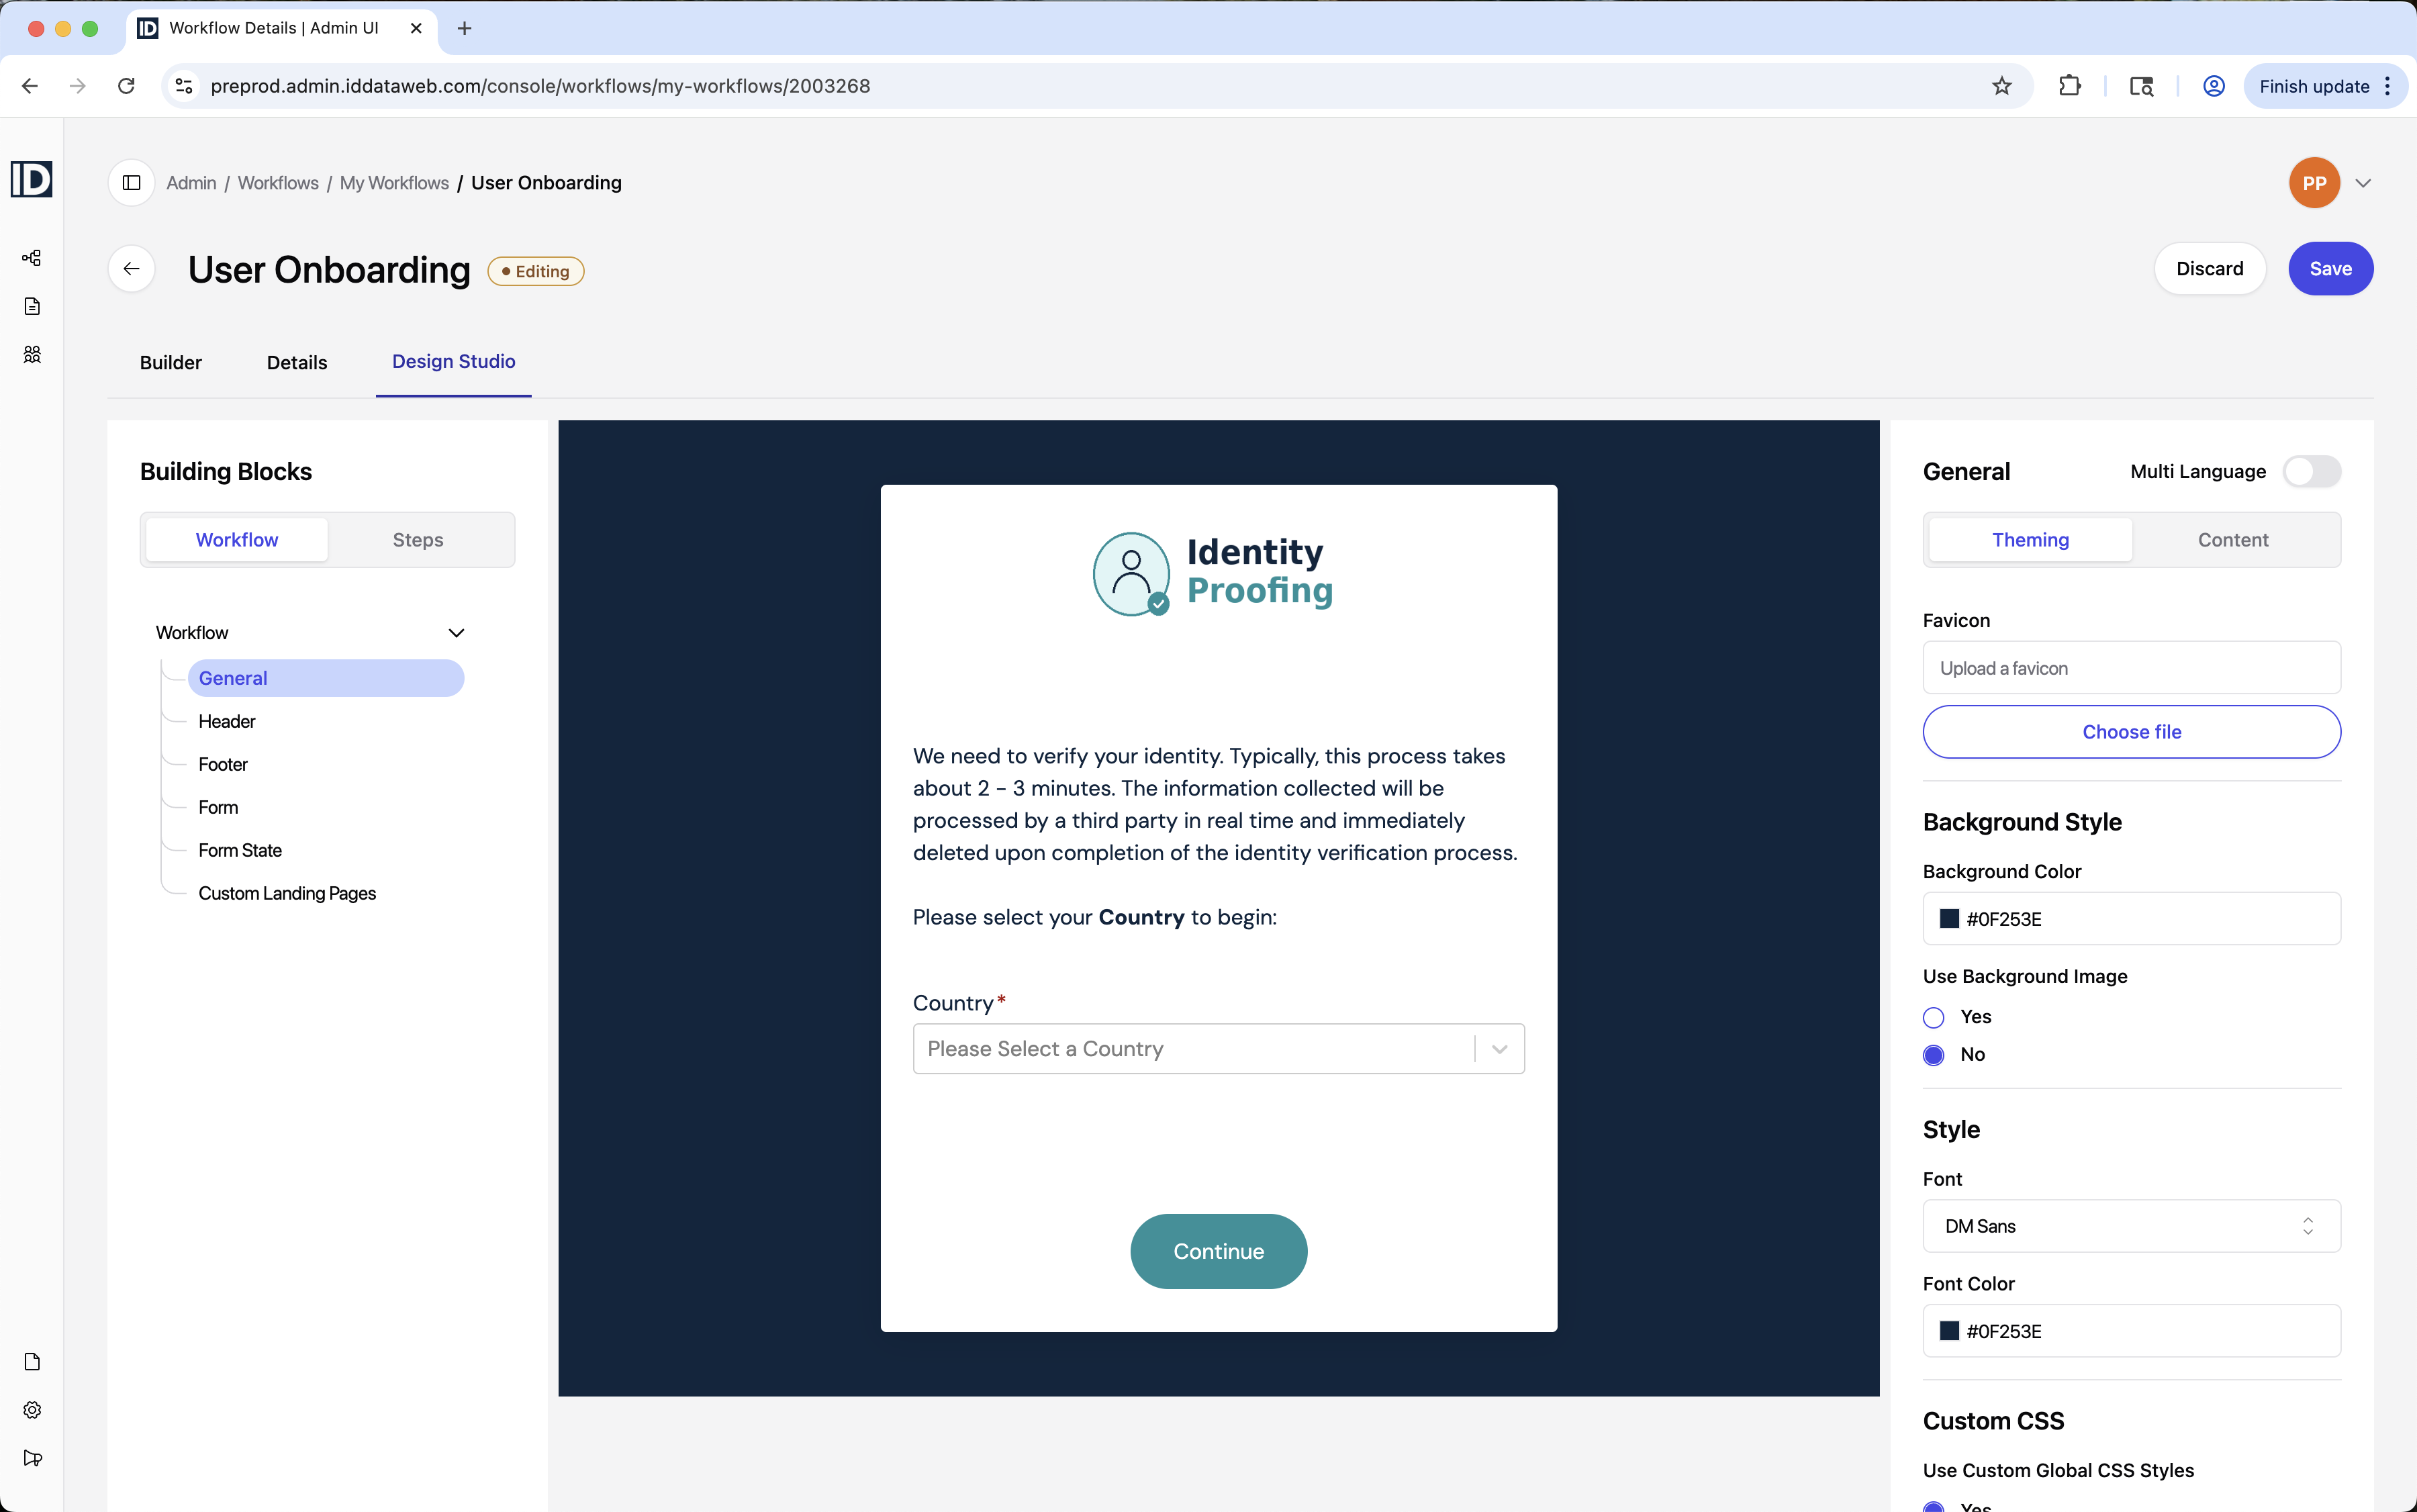Toggle the sidebar panel icon beside breadcrumb
2417x1512 pixels.
[131, 183]
